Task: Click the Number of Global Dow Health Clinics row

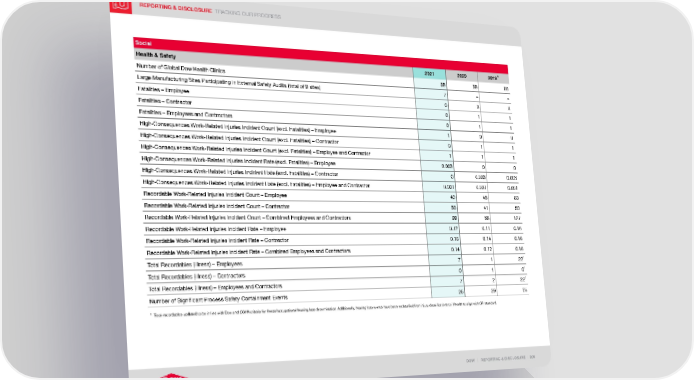Action: (x=181, y=69)
